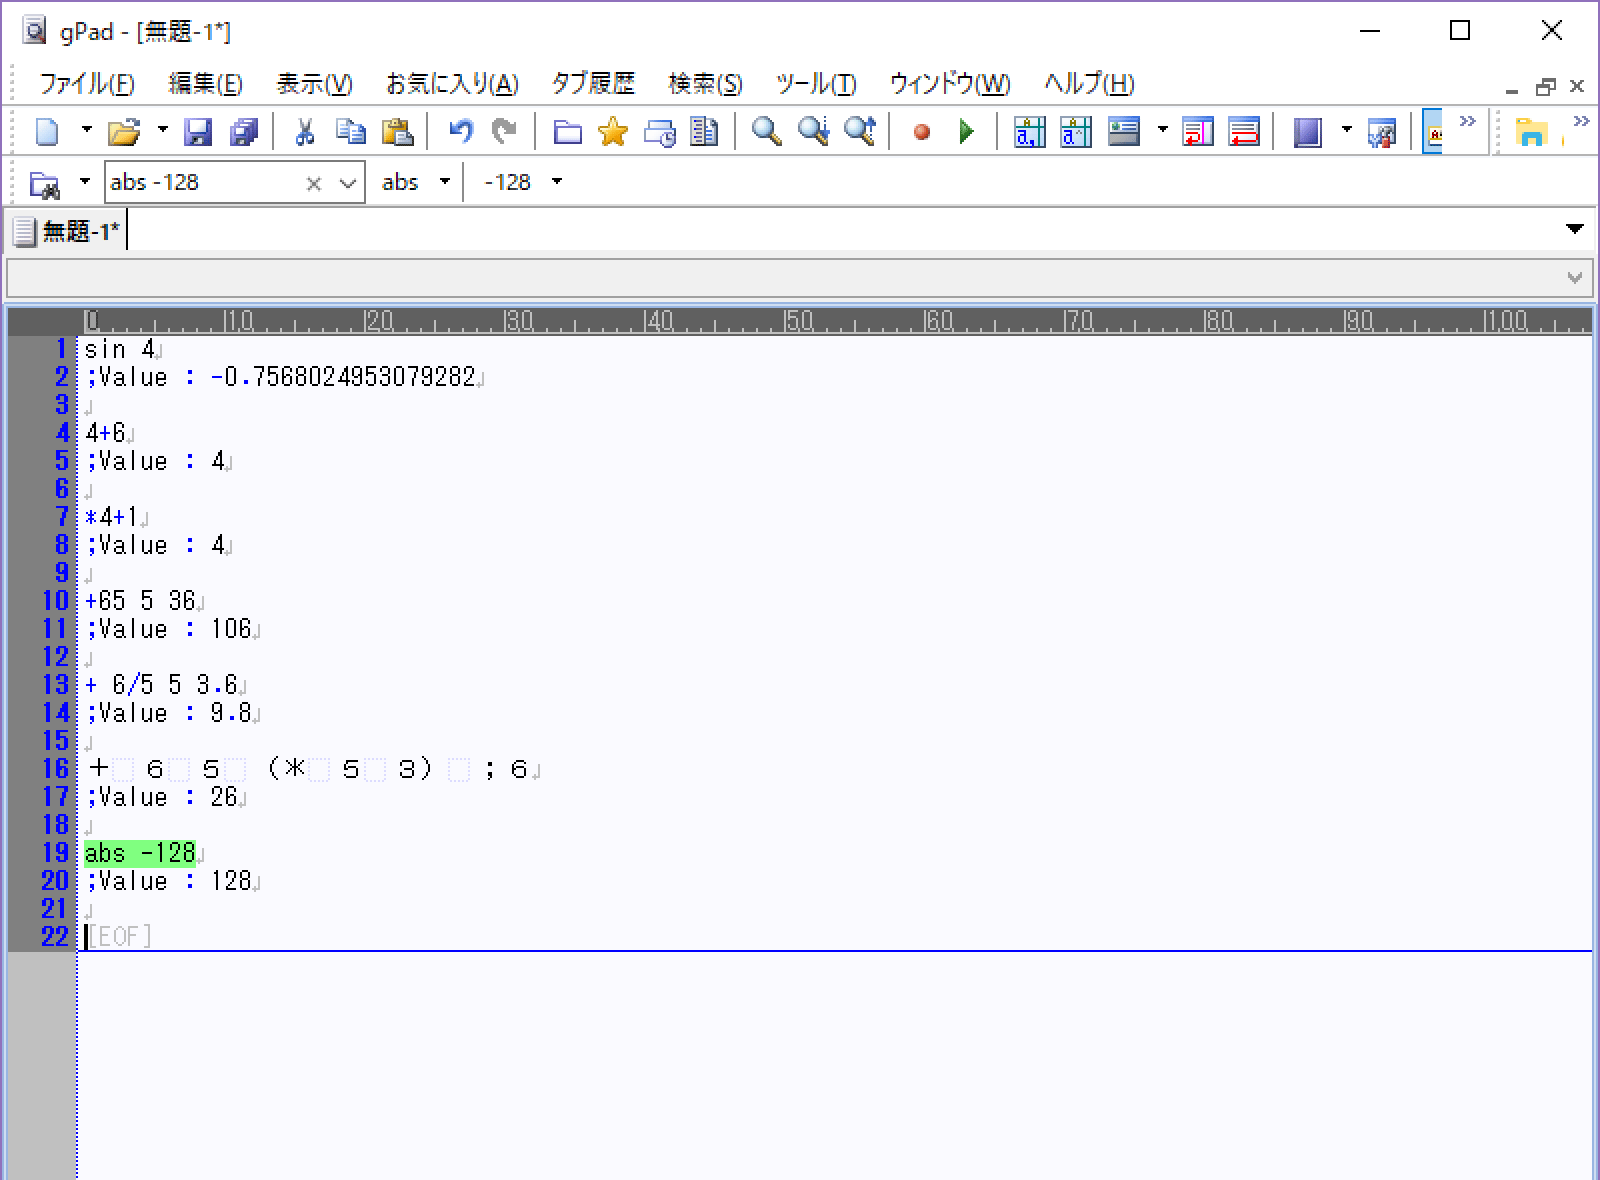
Task: Open the ファイル(F) menu
Action: [x=87, y=84]
